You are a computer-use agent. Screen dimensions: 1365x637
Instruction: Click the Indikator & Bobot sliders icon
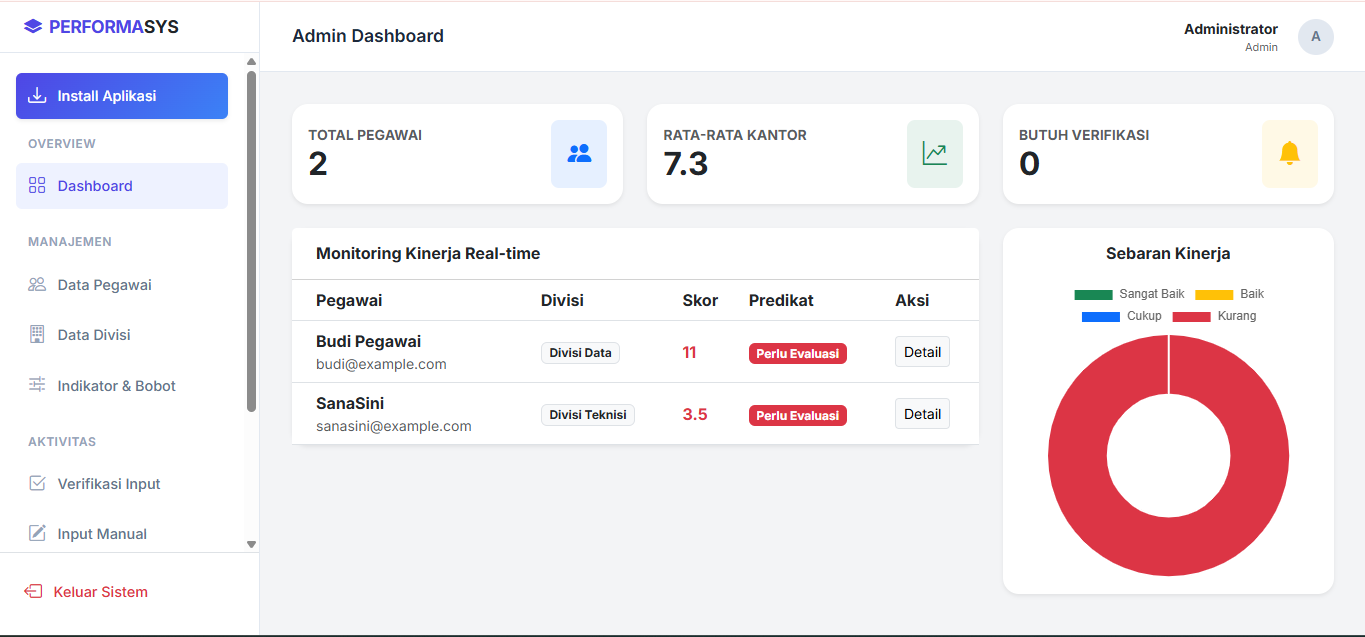(x=37, y=385)
